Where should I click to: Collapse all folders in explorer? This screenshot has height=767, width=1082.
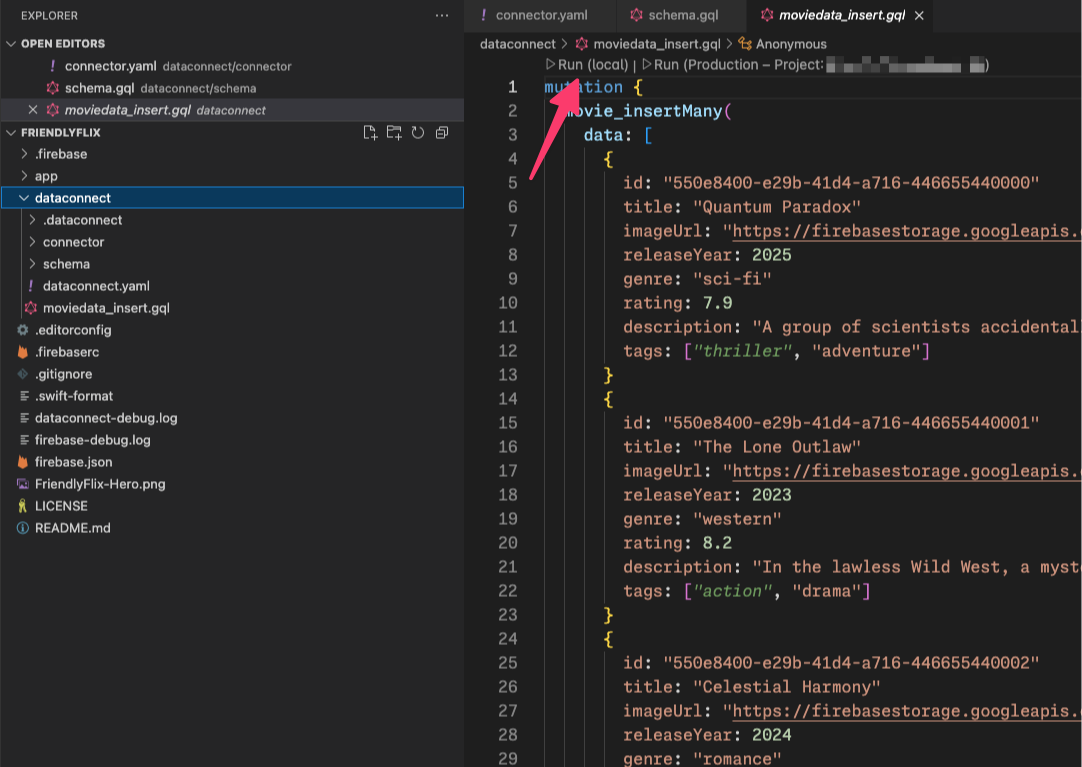click(442, 133)
